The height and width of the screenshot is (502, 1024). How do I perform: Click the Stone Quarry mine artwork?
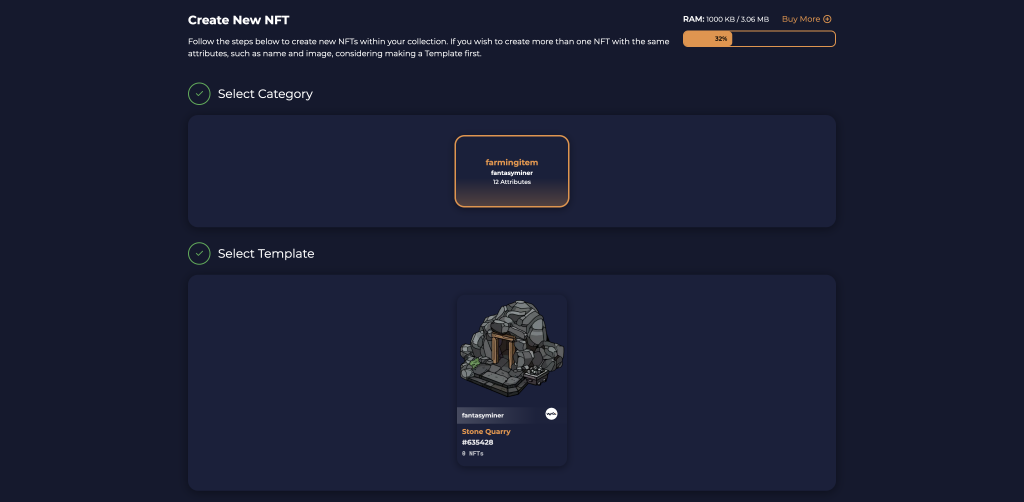point(512,349)
